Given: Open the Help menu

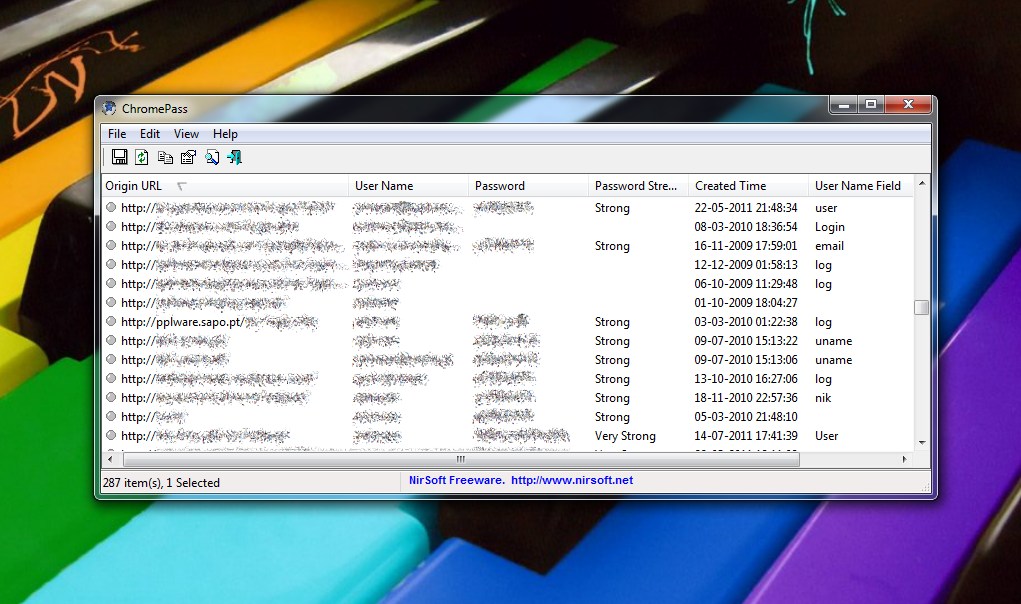Looking at the screenshot, I should (225, 133).
